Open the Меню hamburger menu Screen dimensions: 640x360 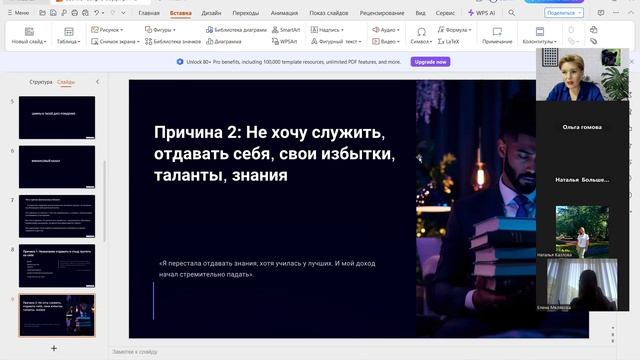pyautogui.click(x=18, y=13)
